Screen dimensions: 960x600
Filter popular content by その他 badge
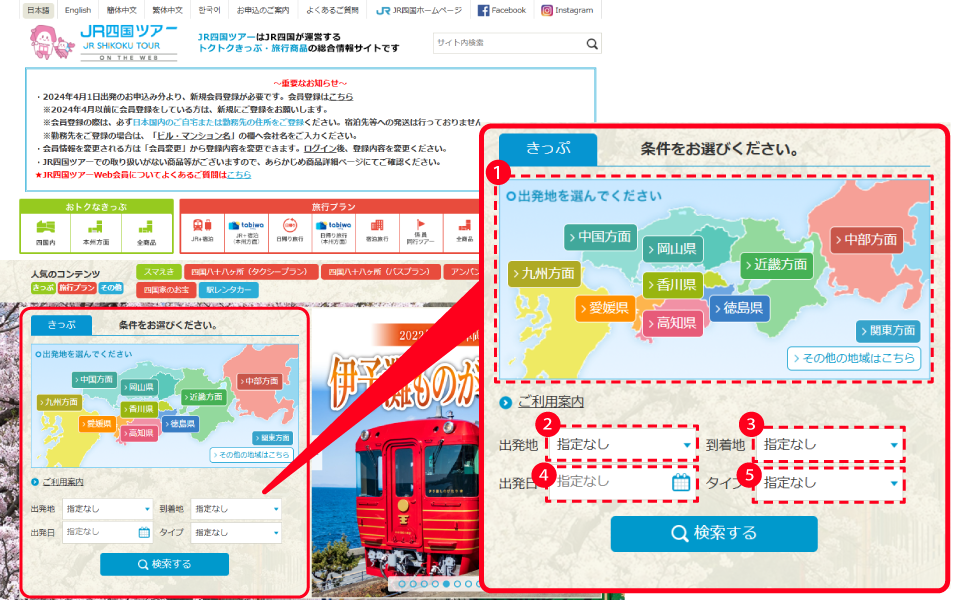pos(111,288)
